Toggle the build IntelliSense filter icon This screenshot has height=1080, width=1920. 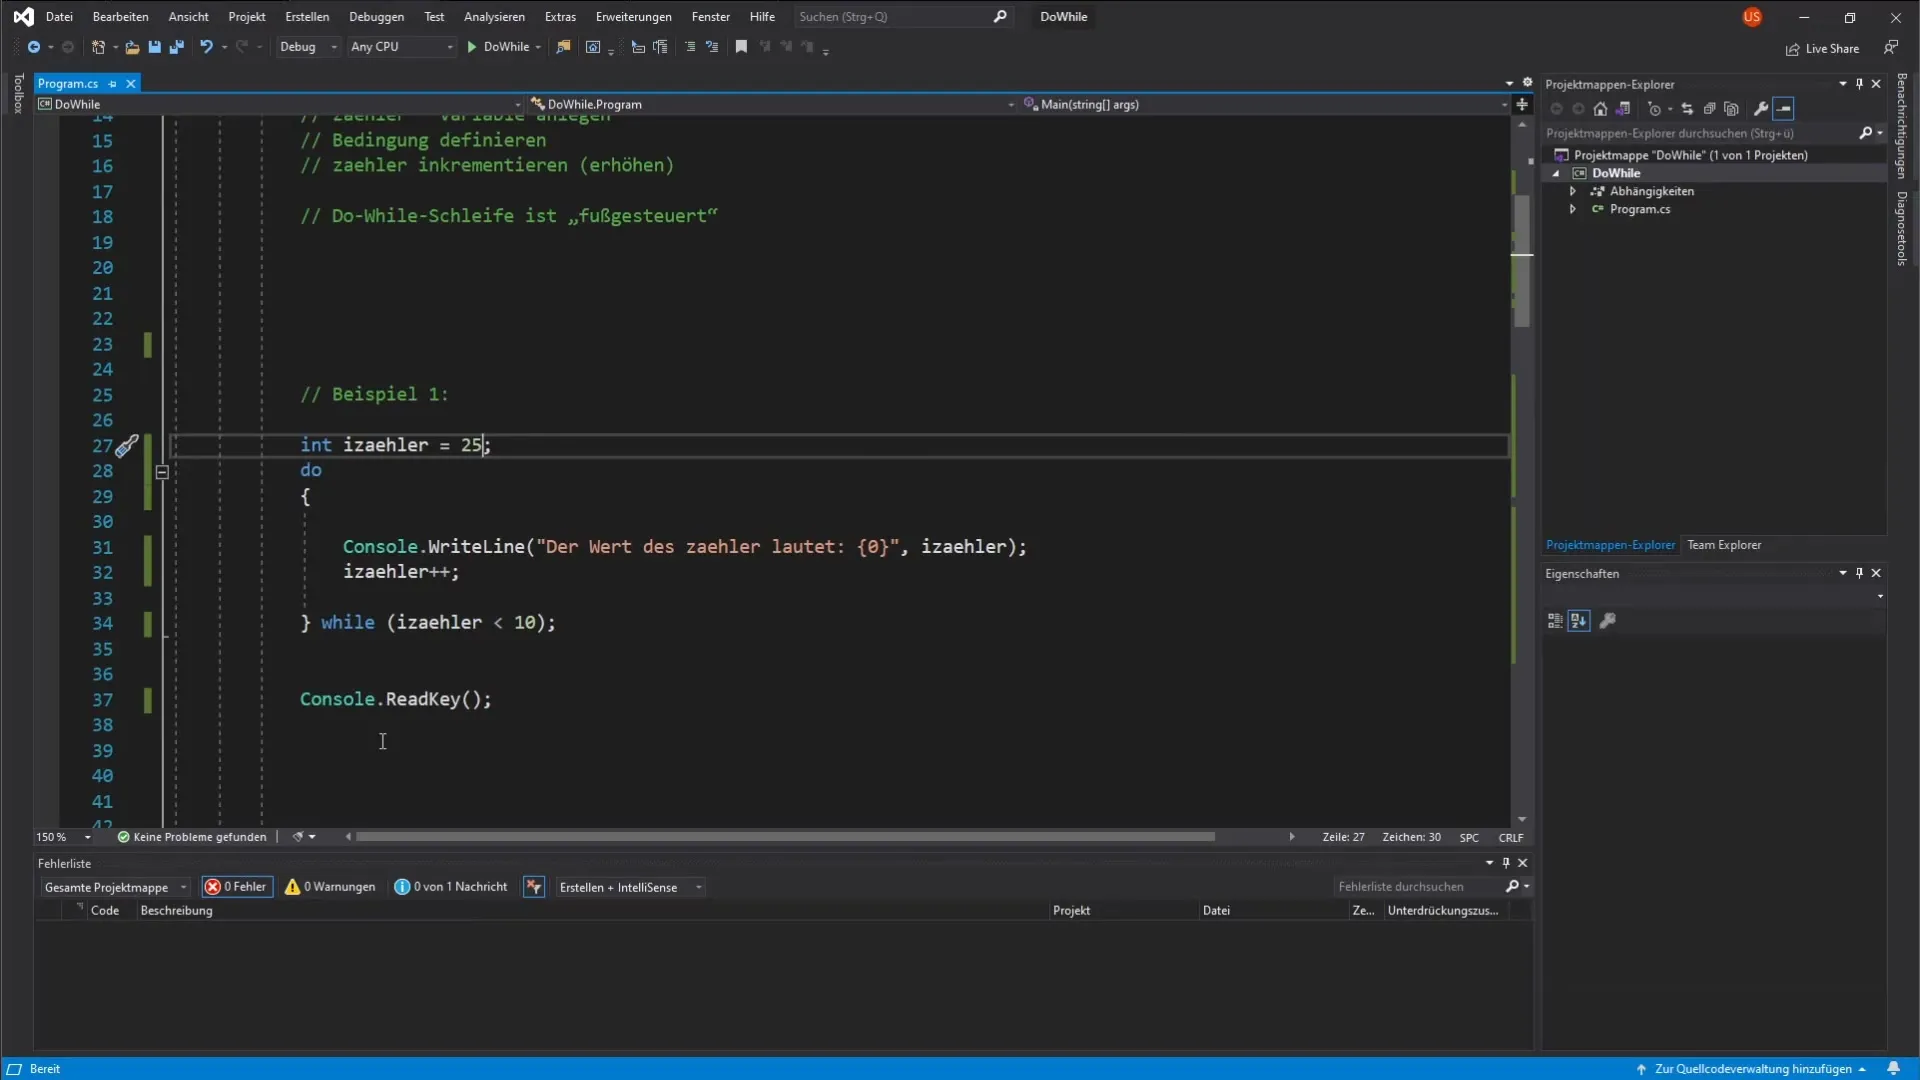tap(534, 887)
